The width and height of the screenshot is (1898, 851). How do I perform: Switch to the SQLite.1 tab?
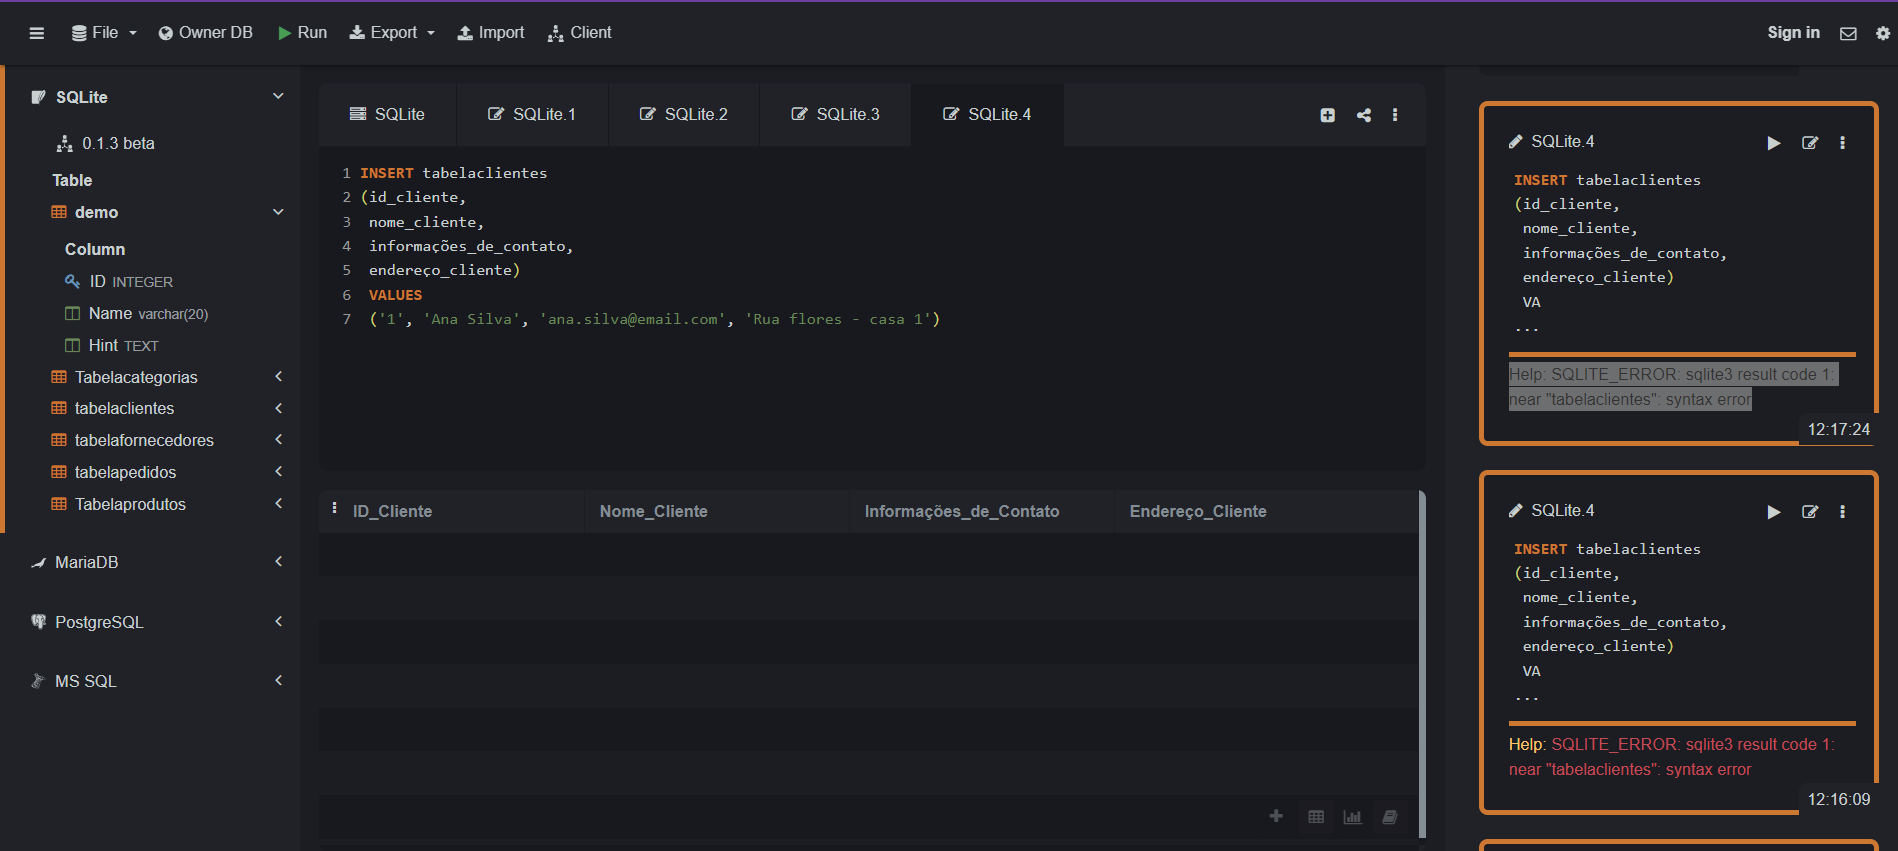tap(532, 115)
